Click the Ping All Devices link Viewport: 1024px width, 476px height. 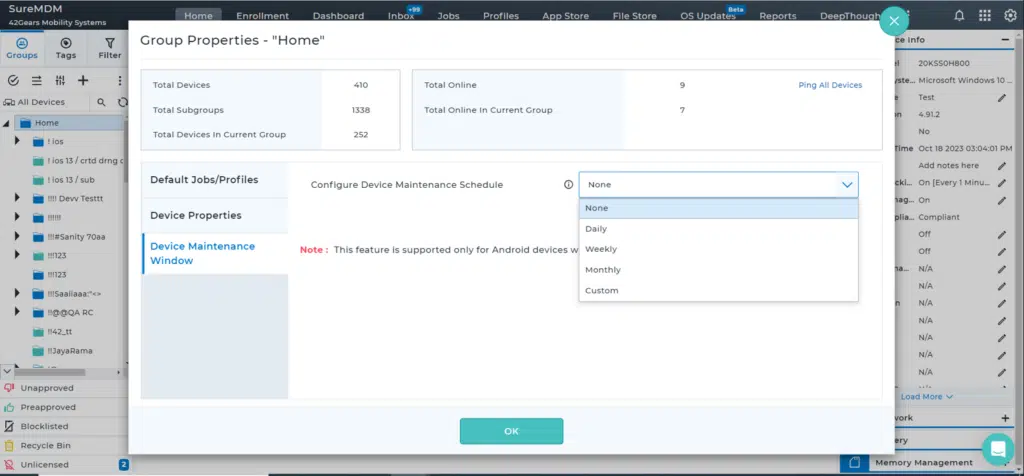tap(829, 85)
